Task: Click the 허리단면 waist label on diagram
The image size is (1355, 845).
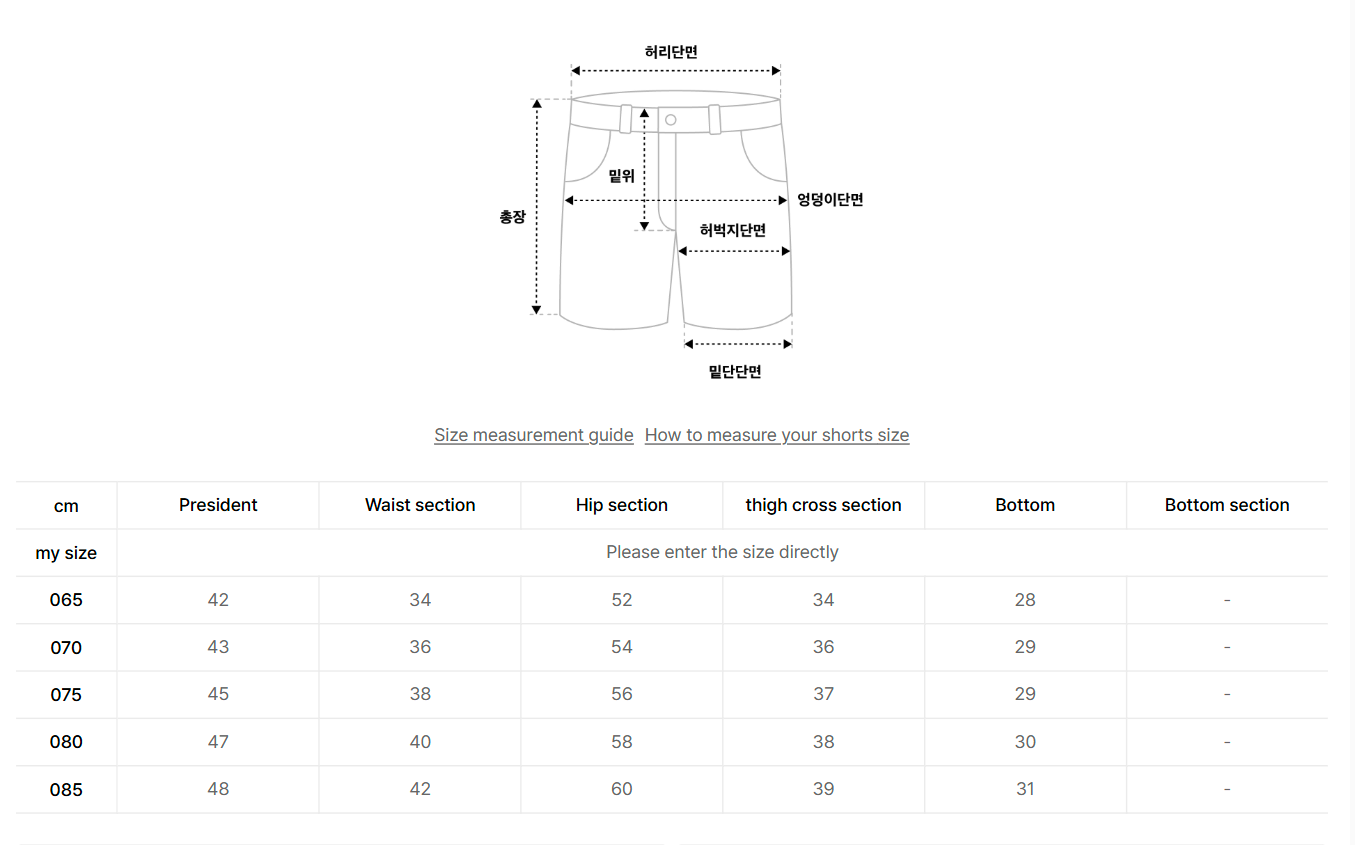Action: 671,52
